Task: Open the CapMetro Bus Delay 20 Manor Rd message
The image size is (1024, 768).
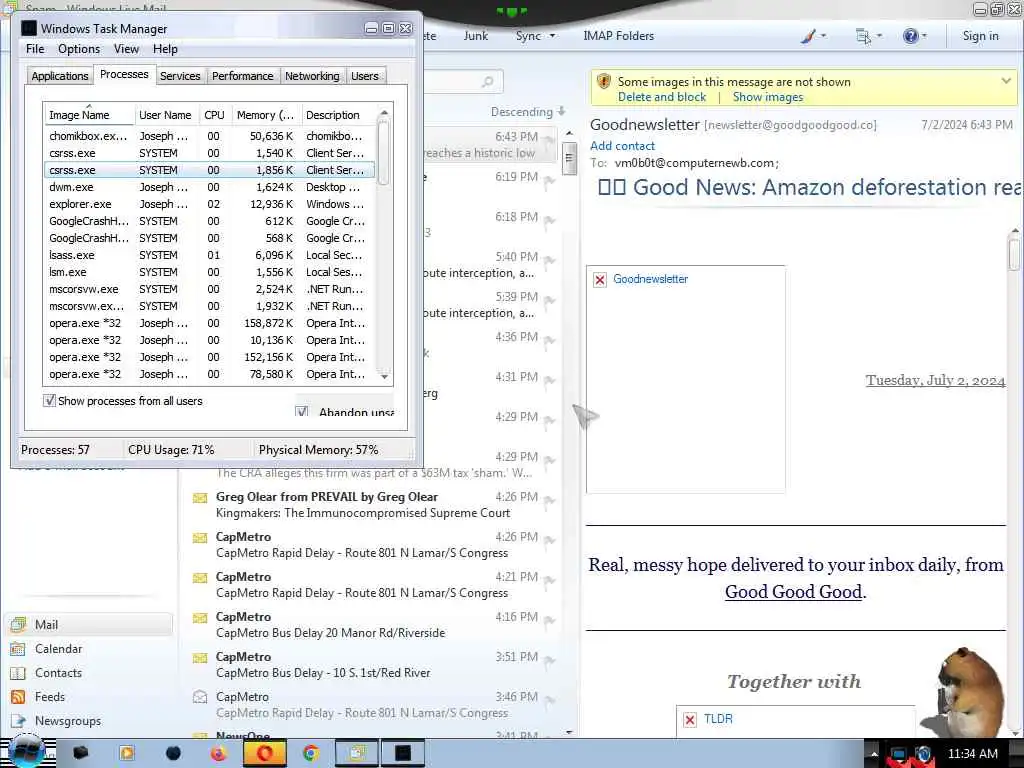Action: click(x=372, y=625)
